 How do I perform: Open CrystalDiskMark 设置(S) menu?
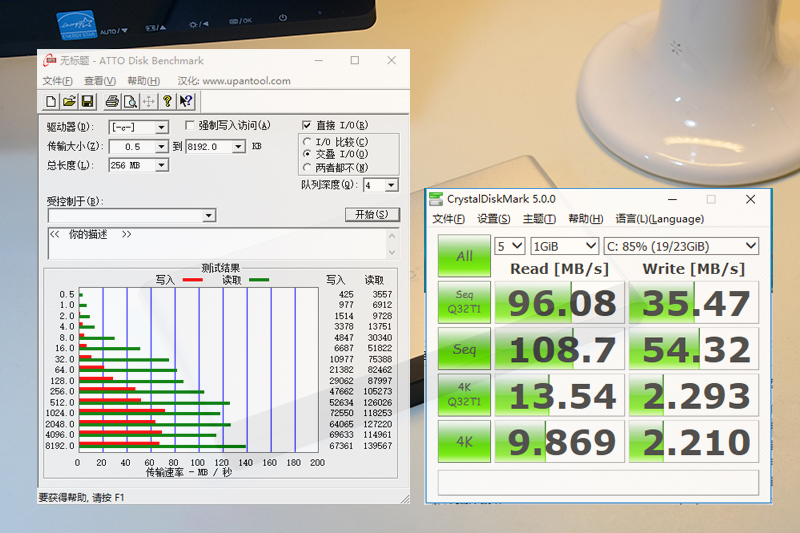(493, 219)
